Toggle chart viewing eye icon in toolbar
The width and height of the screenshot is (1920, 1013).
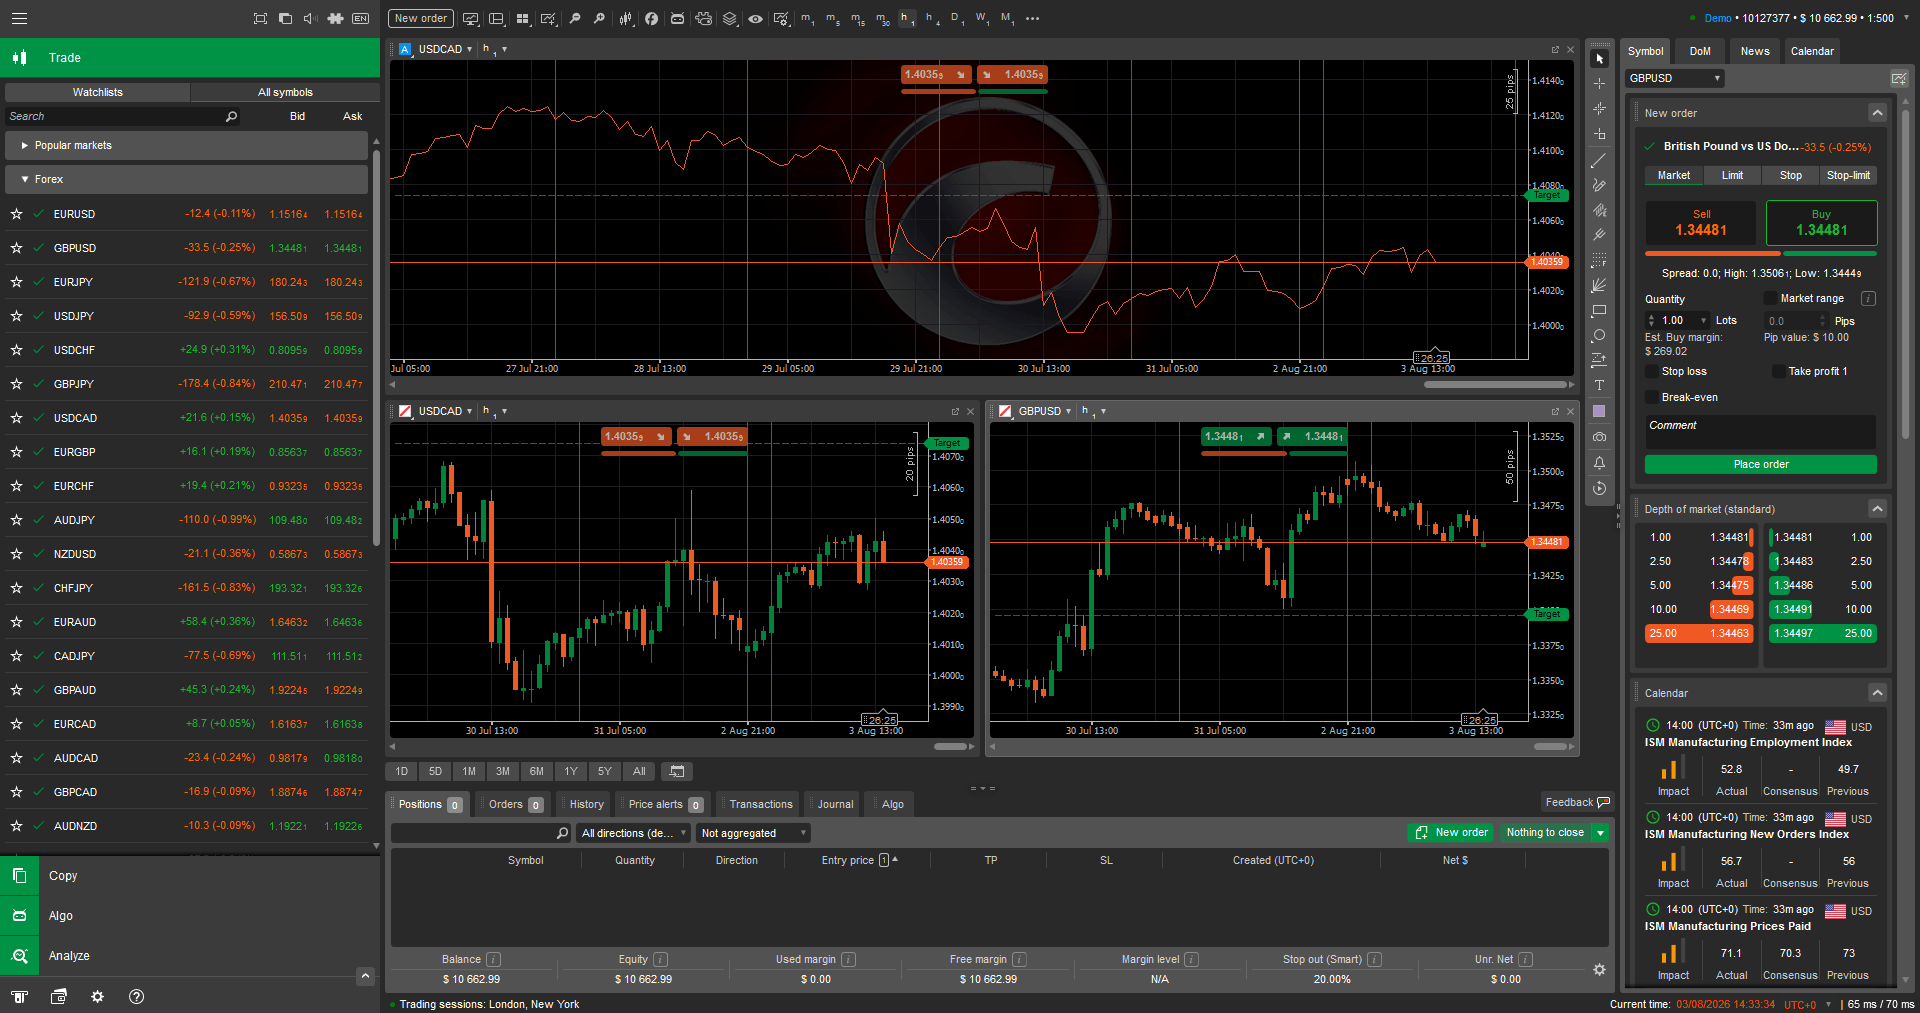click(x=755, y=18)
